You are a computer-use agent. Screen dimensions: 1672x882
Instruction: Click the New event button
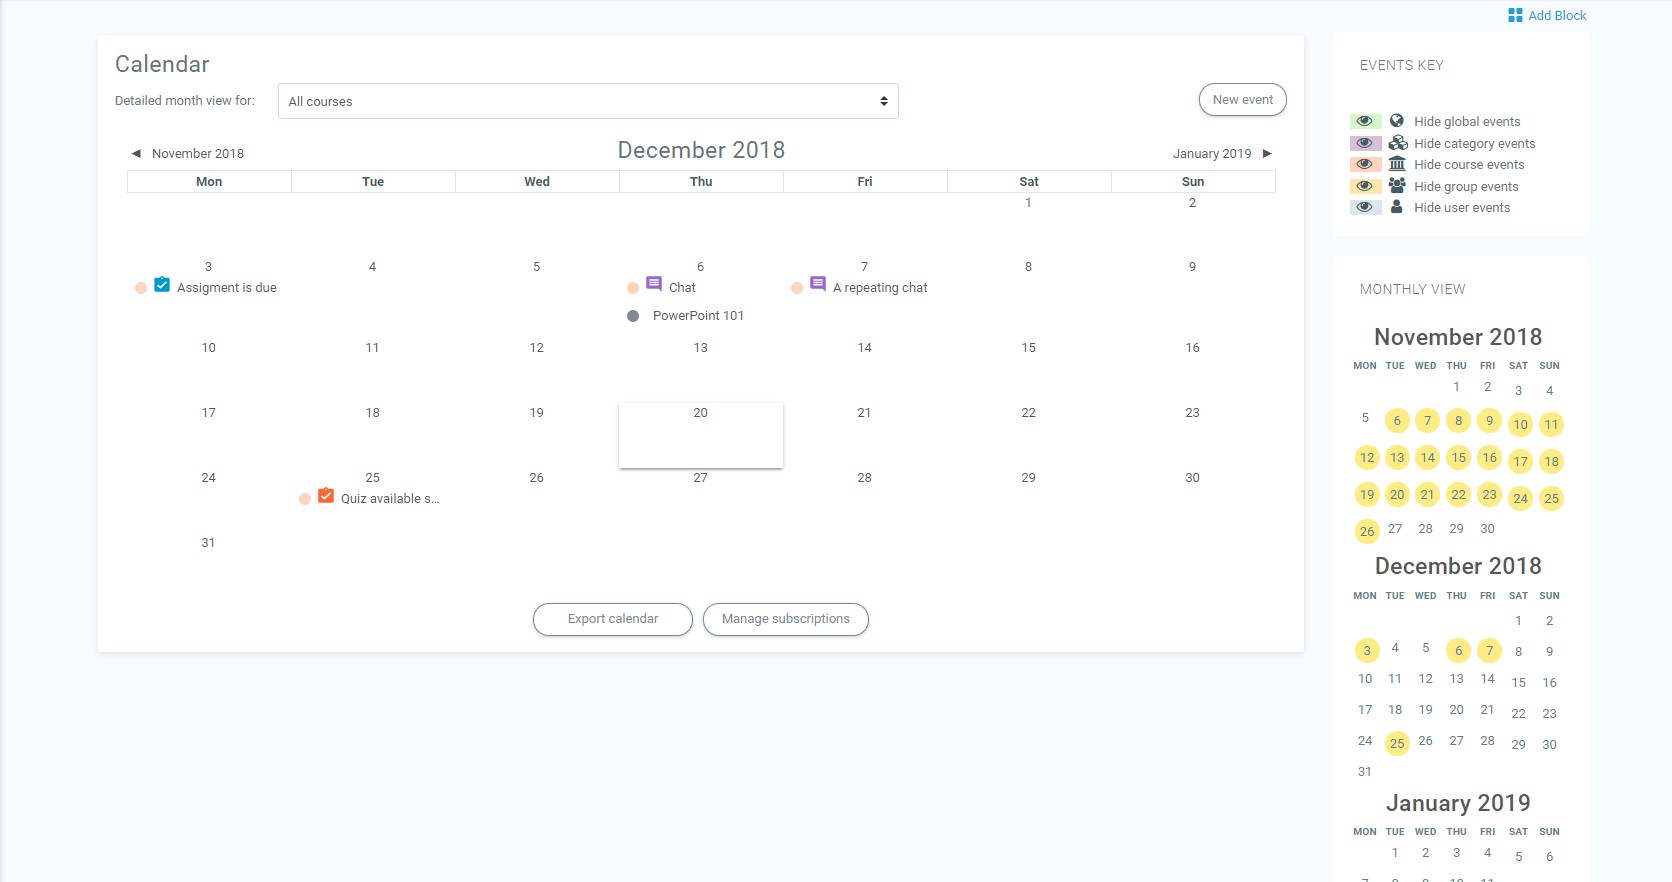[x=1242, y=100]
